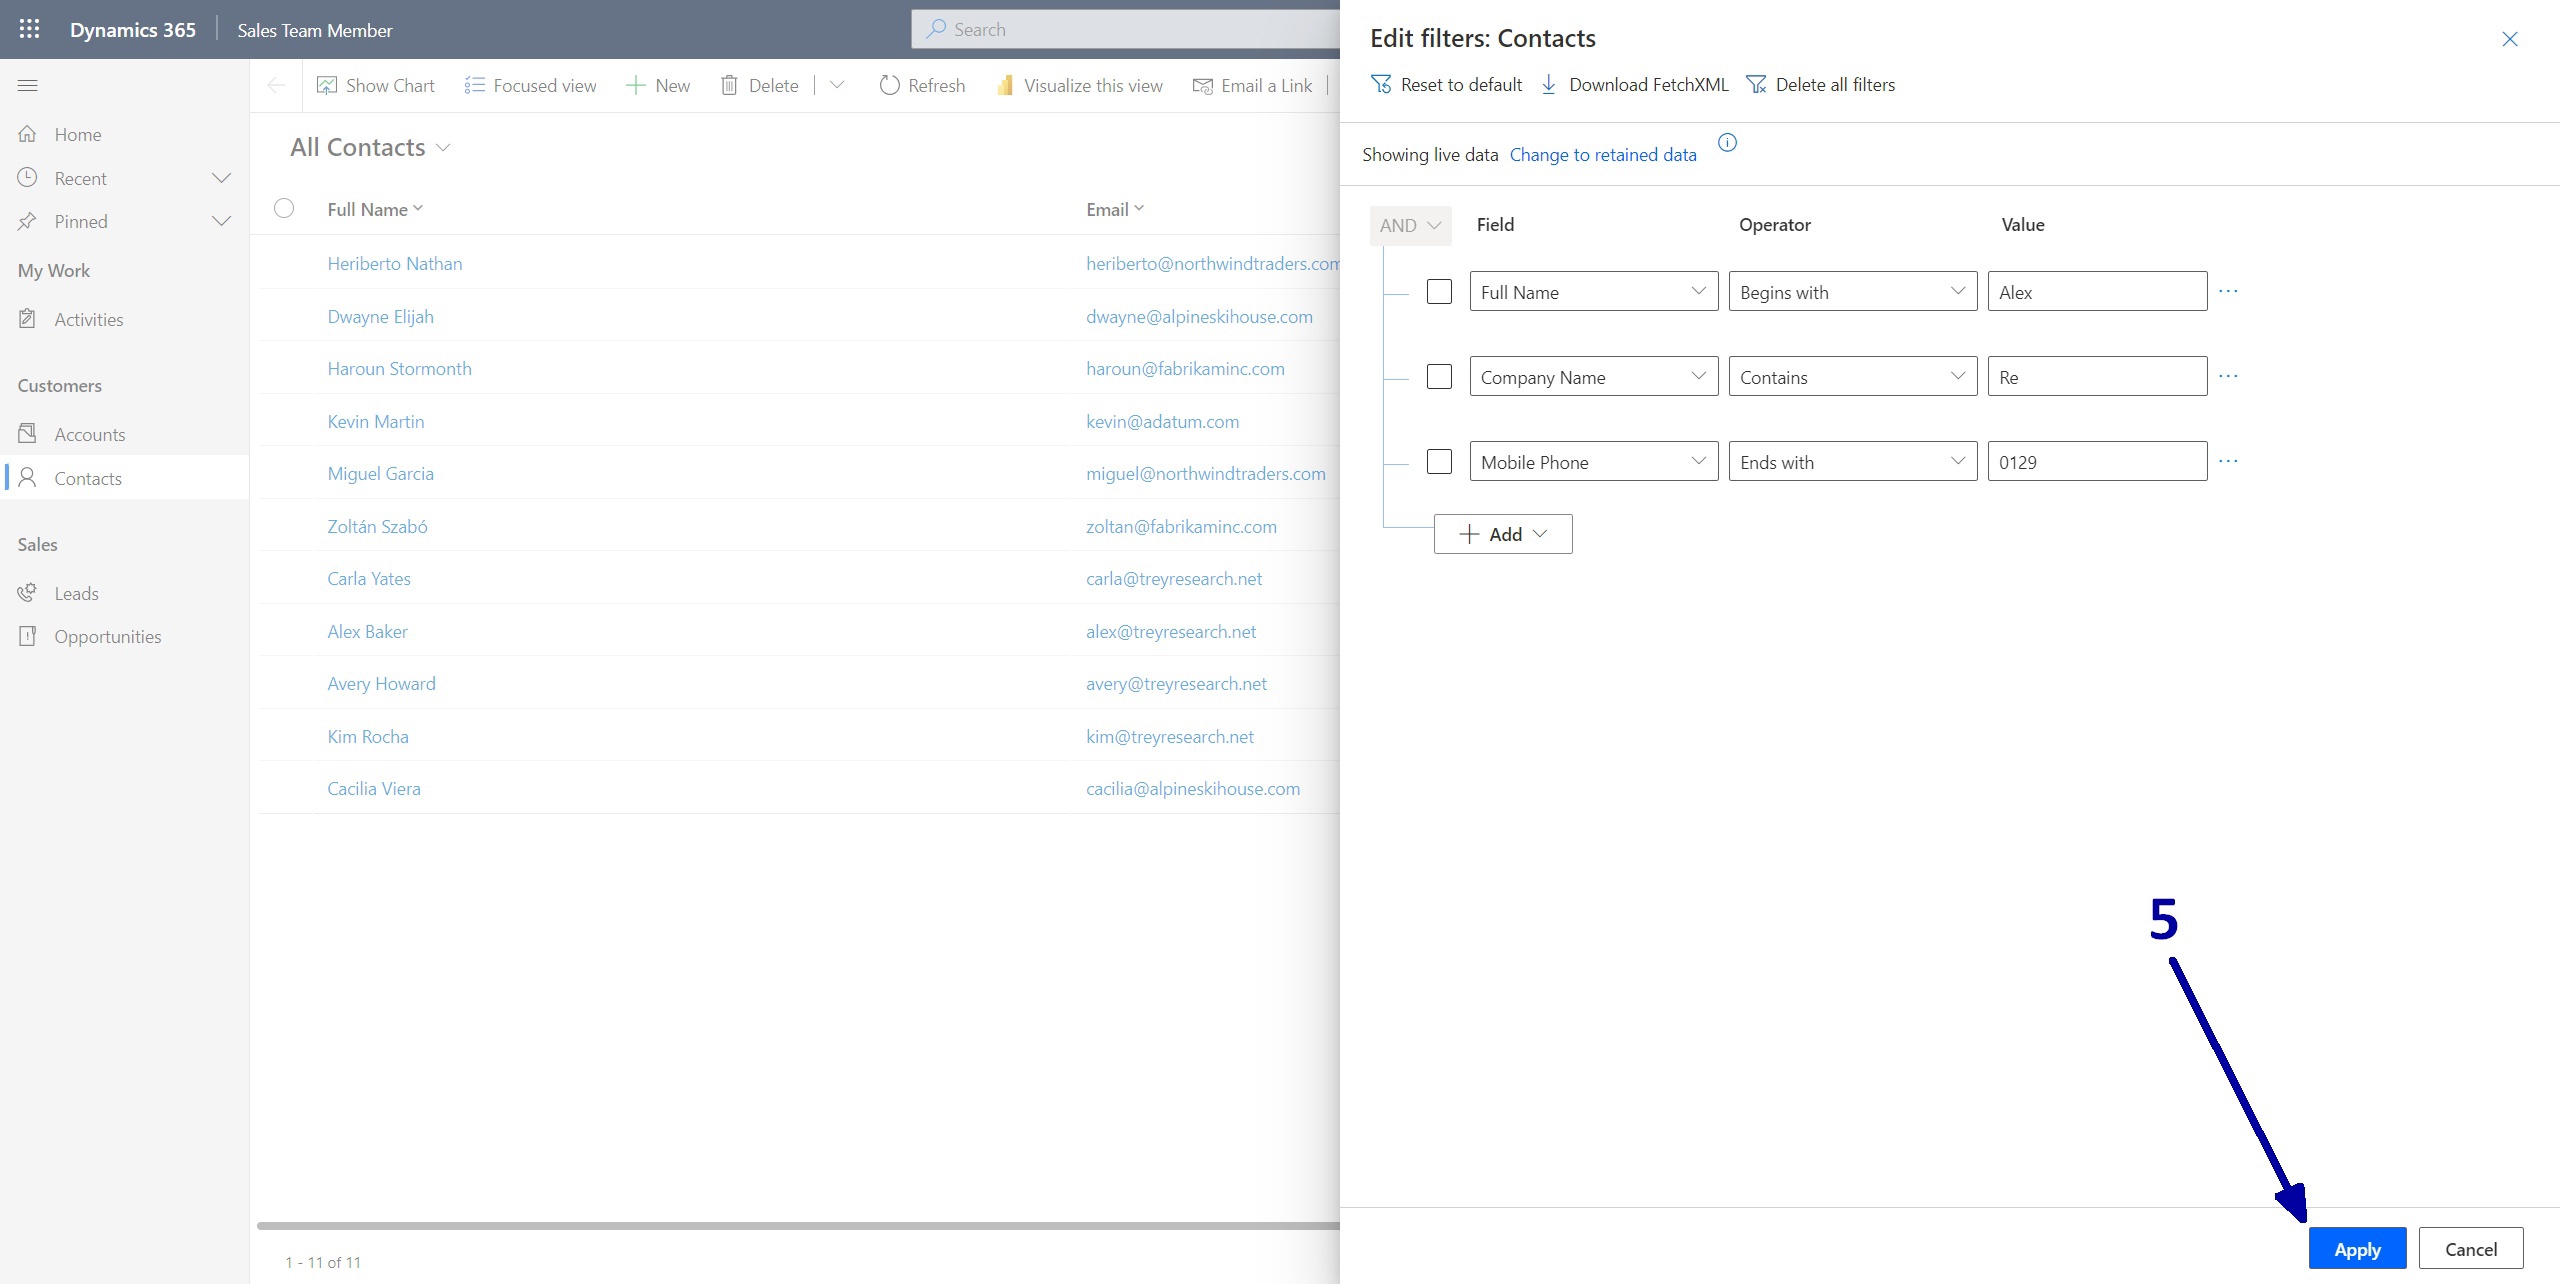Check the Company Name filter row checkbox
The image size is (2560, 1284).
click(x=1439, y=376)
